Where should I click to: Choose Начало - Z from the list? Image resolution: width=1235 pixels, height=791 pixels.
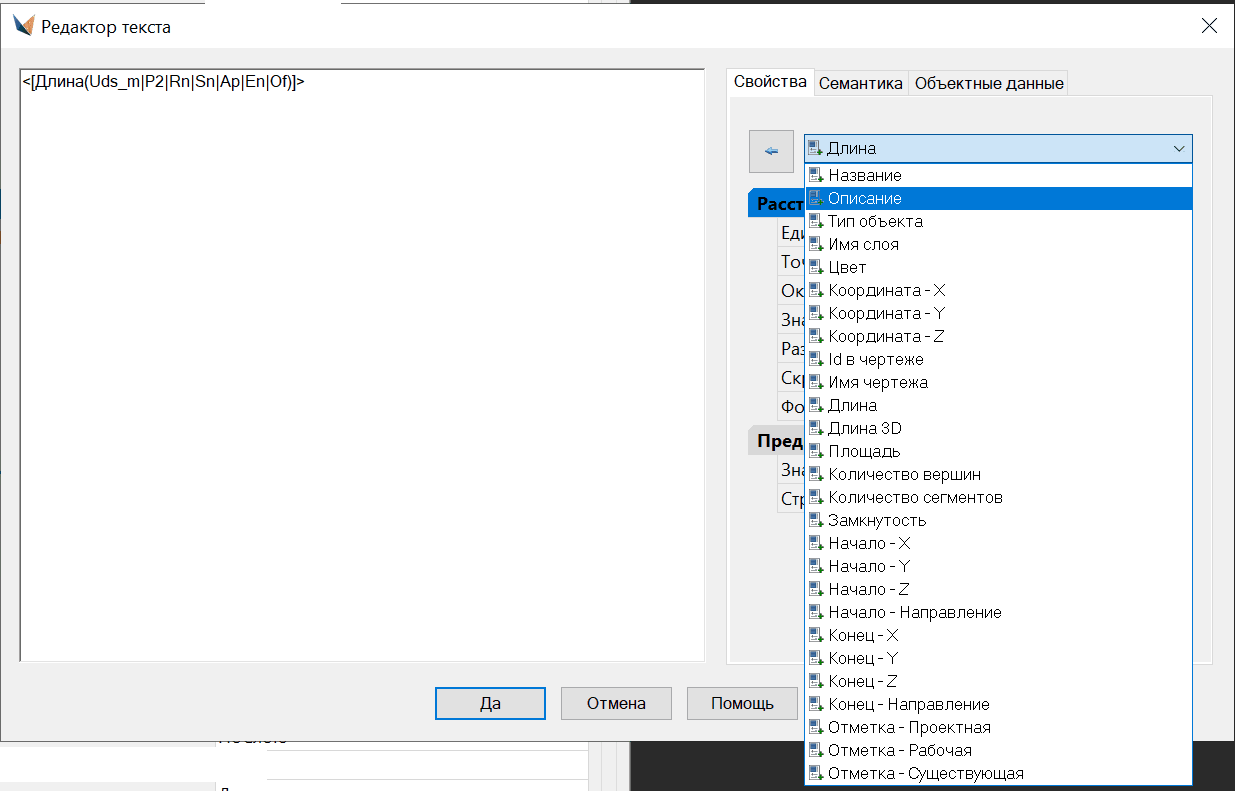tap(999, 589)
